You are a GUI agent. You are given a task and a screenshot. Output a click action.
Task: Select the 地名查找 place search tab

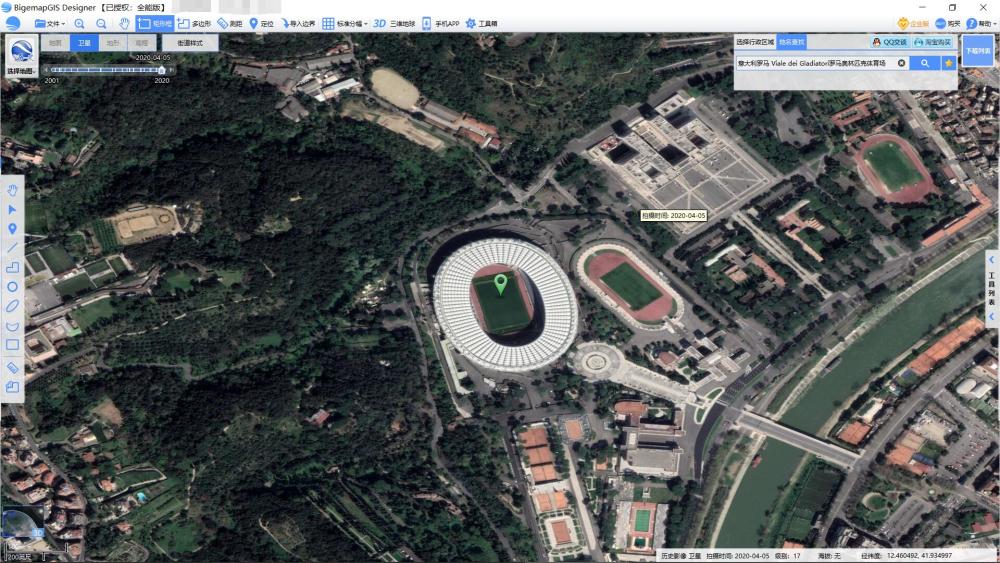click(791, 42)
